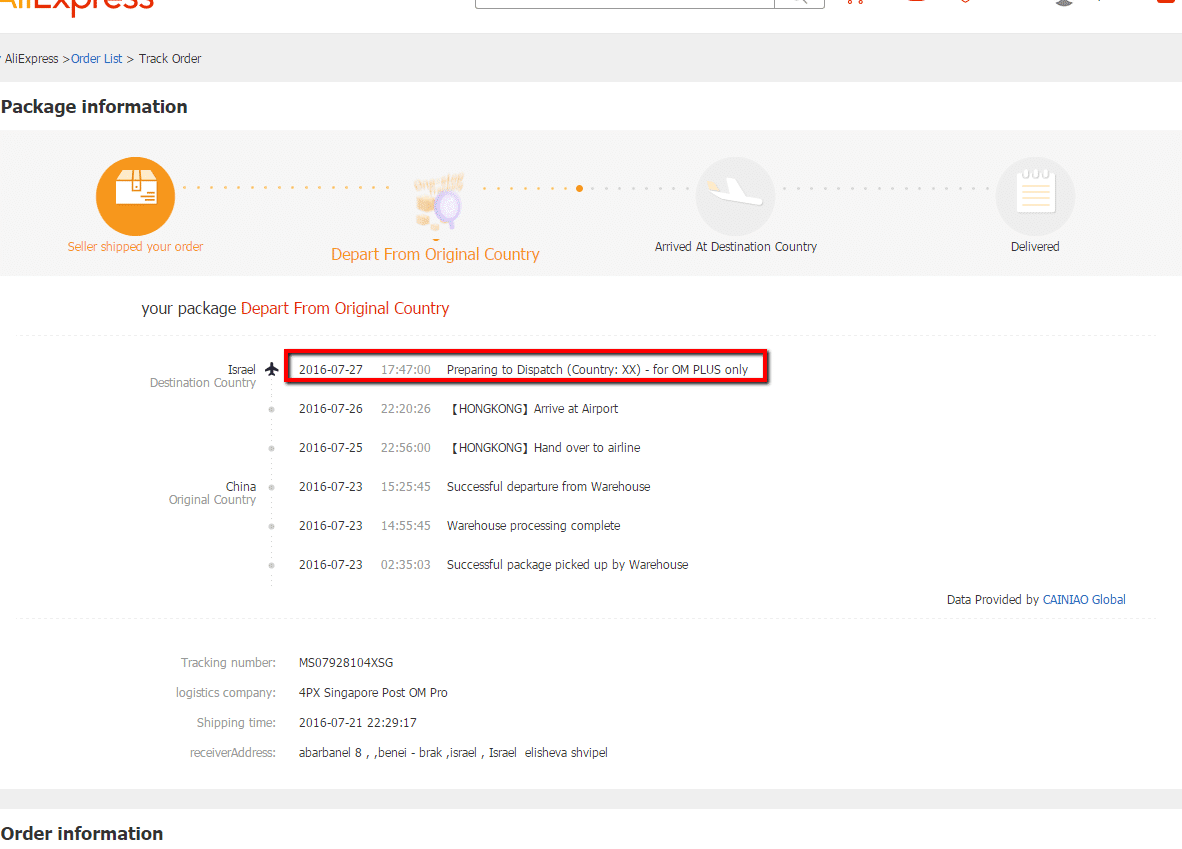The height and width of the screenshot is (849, 1182).
Task: Click the Track Order breadcrumb text
Action: 170,59
